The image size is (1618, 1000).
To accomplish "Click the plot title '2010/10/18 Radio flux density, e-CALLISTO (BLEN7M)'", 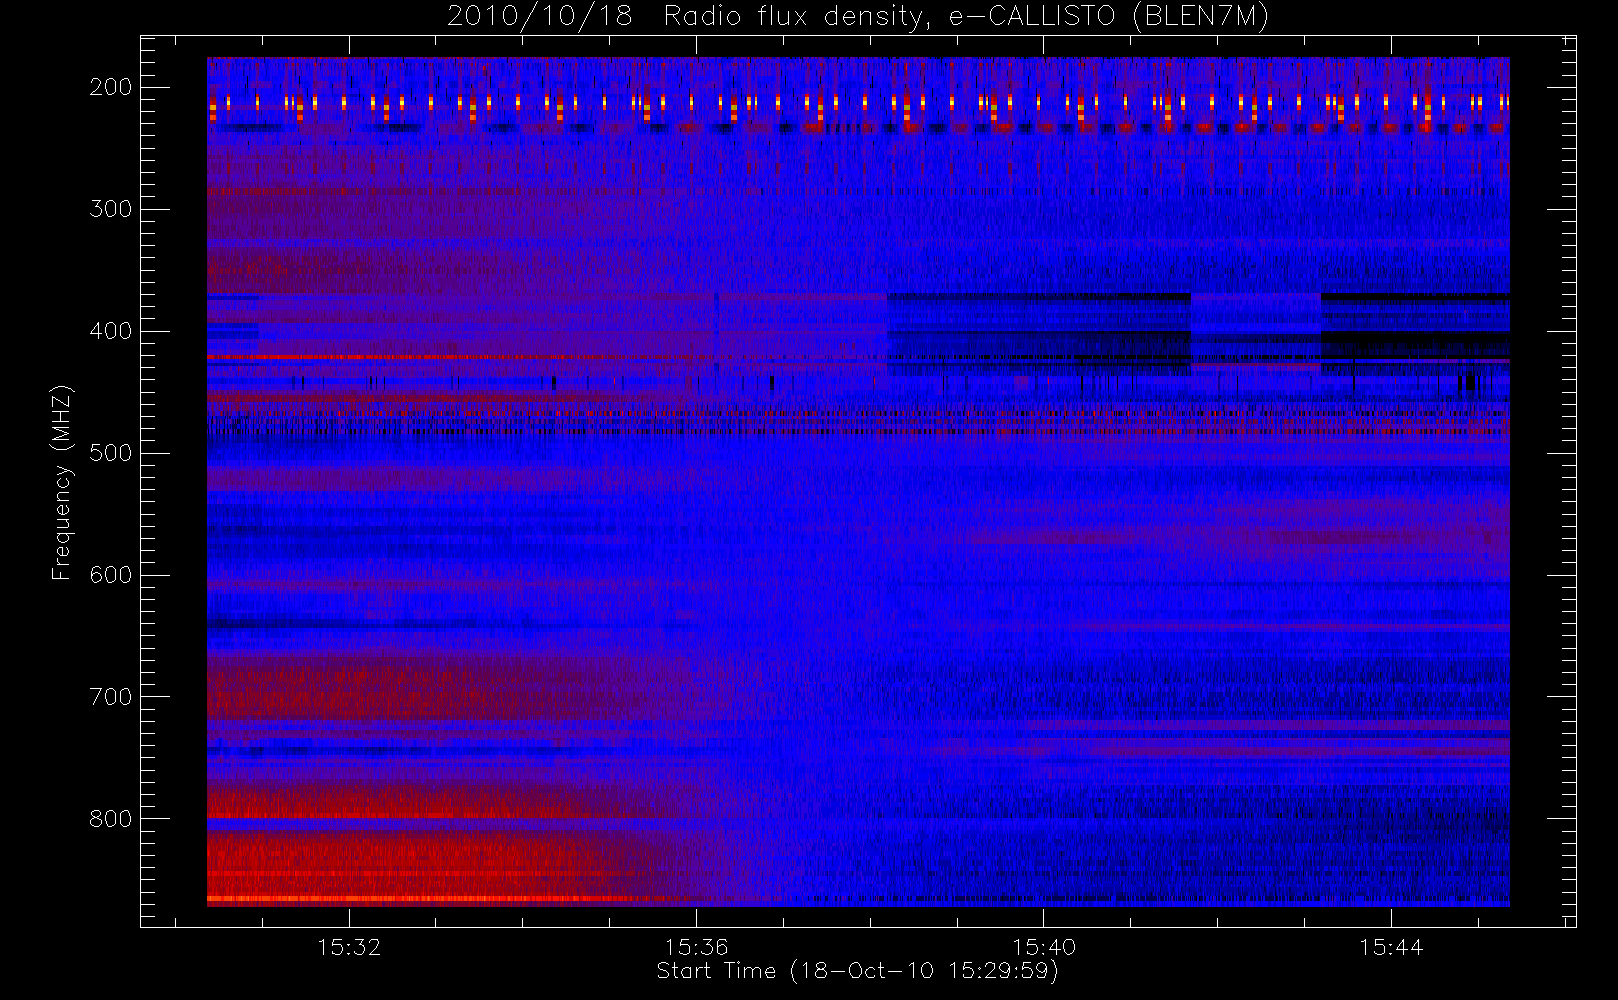I will pos(858,17).
